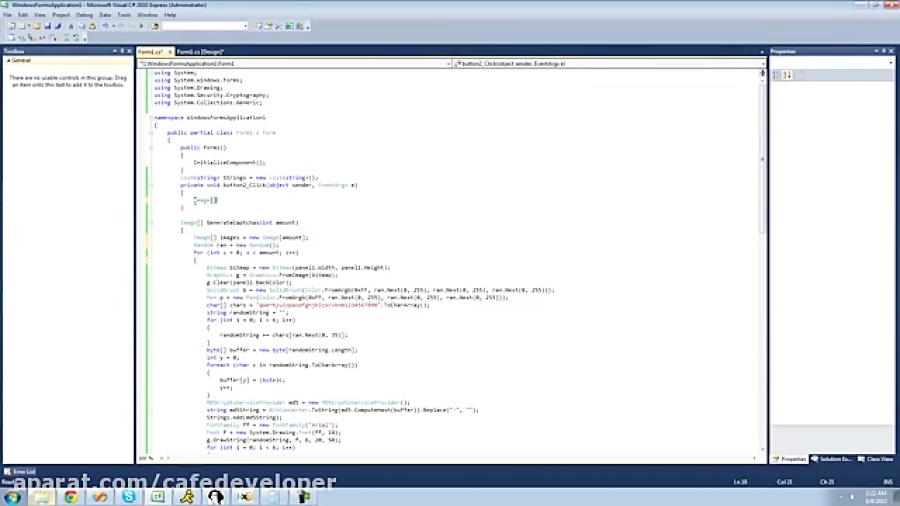Click the Save toolbar icon
The image size is (900, 506).
tap(48, 26)
